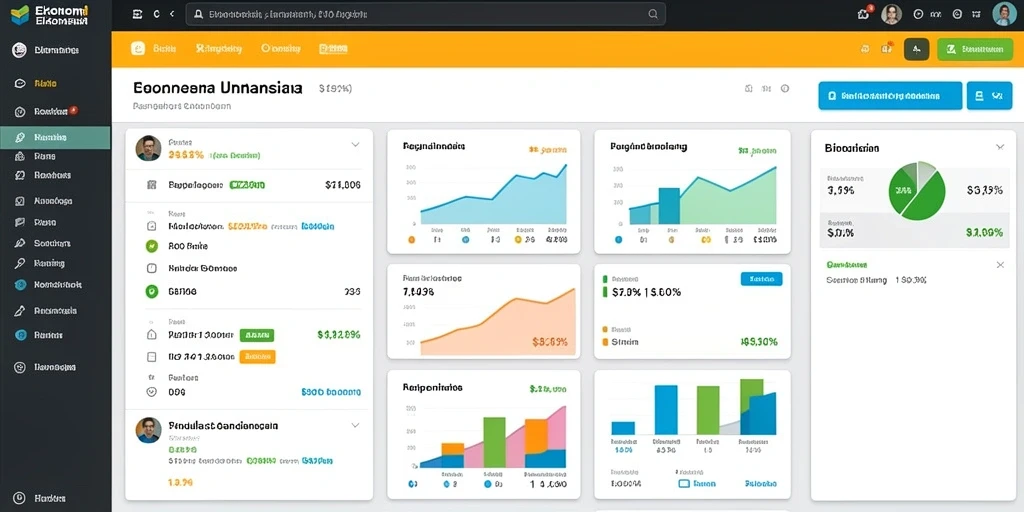This screenshot has width=1024, height=512.
Task: Collapse the pie chart panel chevron
Action: point(1000,148)
